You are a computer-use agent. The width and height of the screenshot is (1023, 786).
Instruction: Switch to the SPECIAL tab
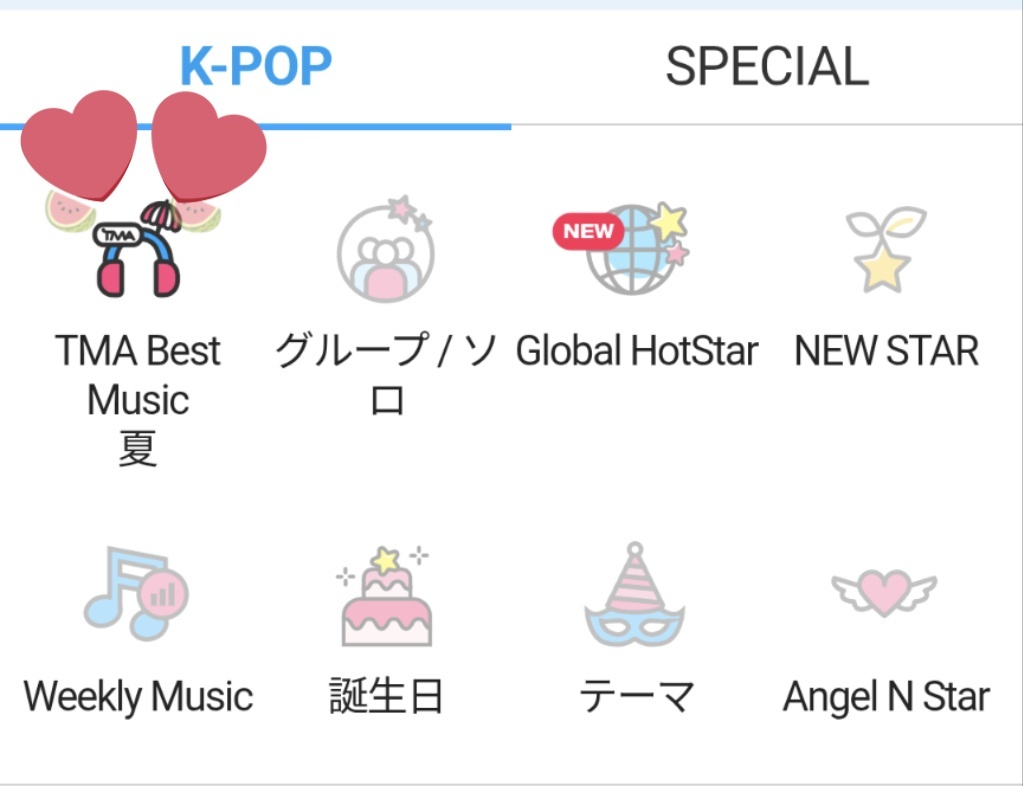767,66
